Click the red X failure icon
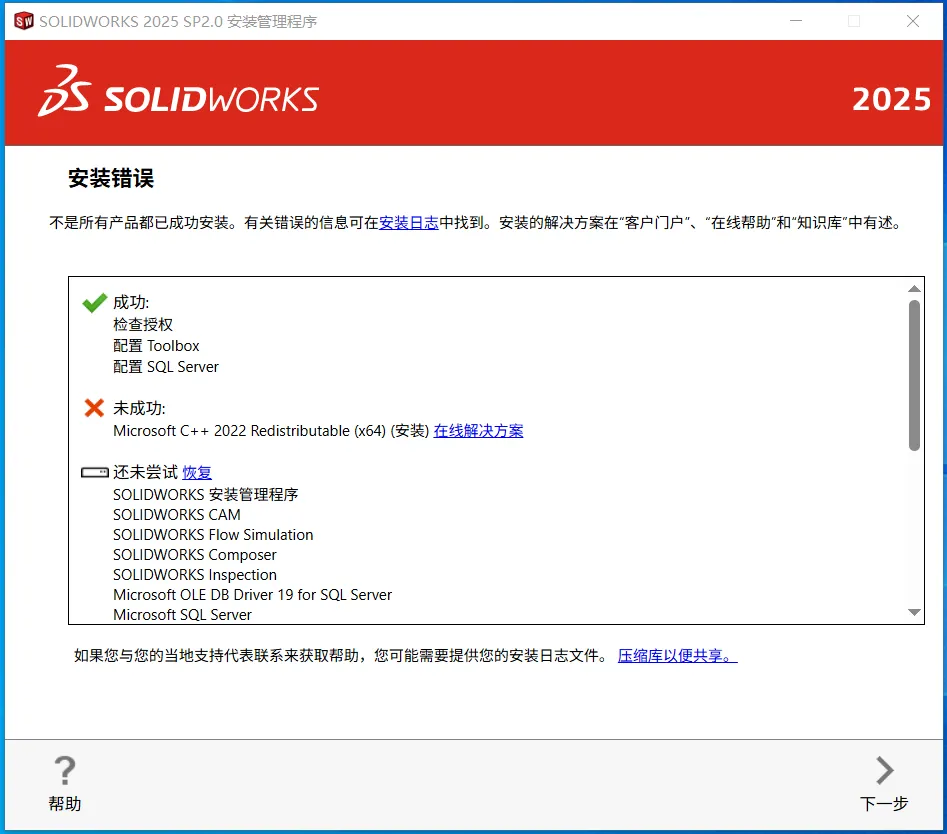 pos(94,408)
